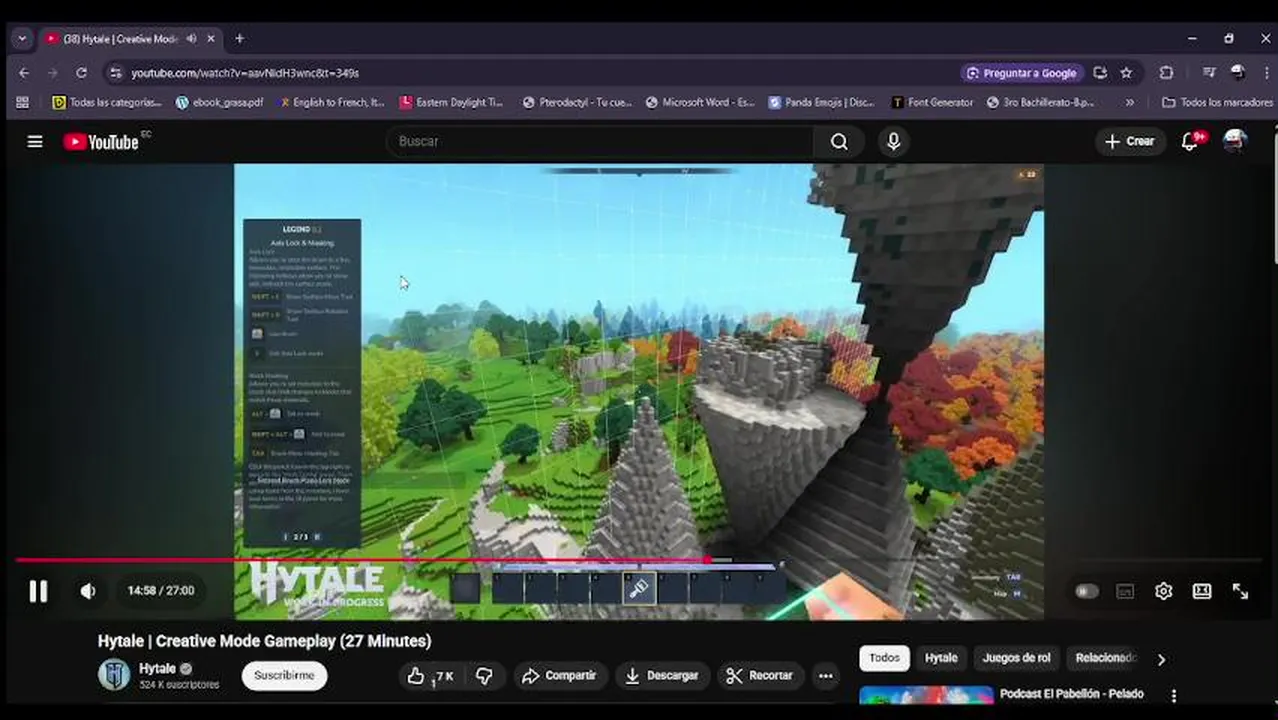Click the site info icon beside the URL

click(115, 73)
